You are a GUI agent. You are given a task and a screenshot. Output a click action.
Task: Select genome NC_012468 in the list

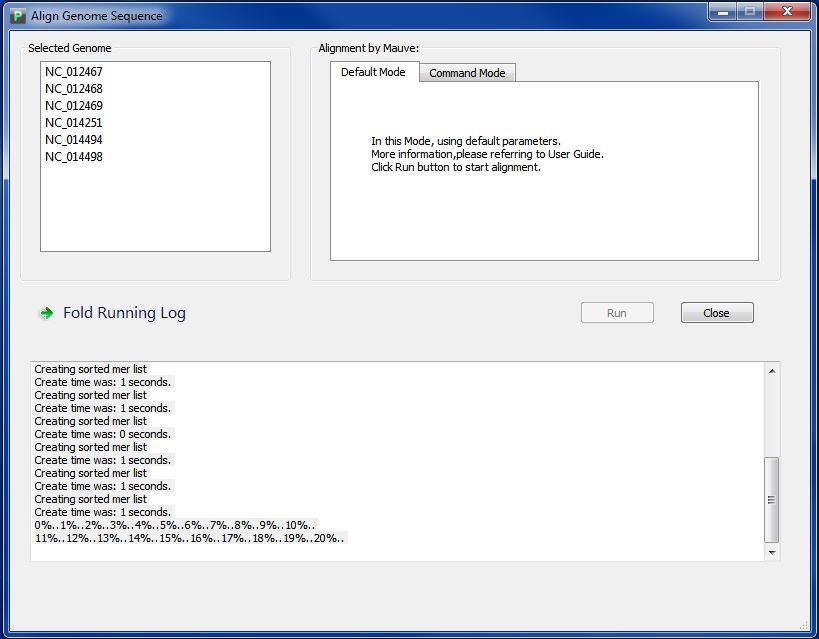click(74, 89)
